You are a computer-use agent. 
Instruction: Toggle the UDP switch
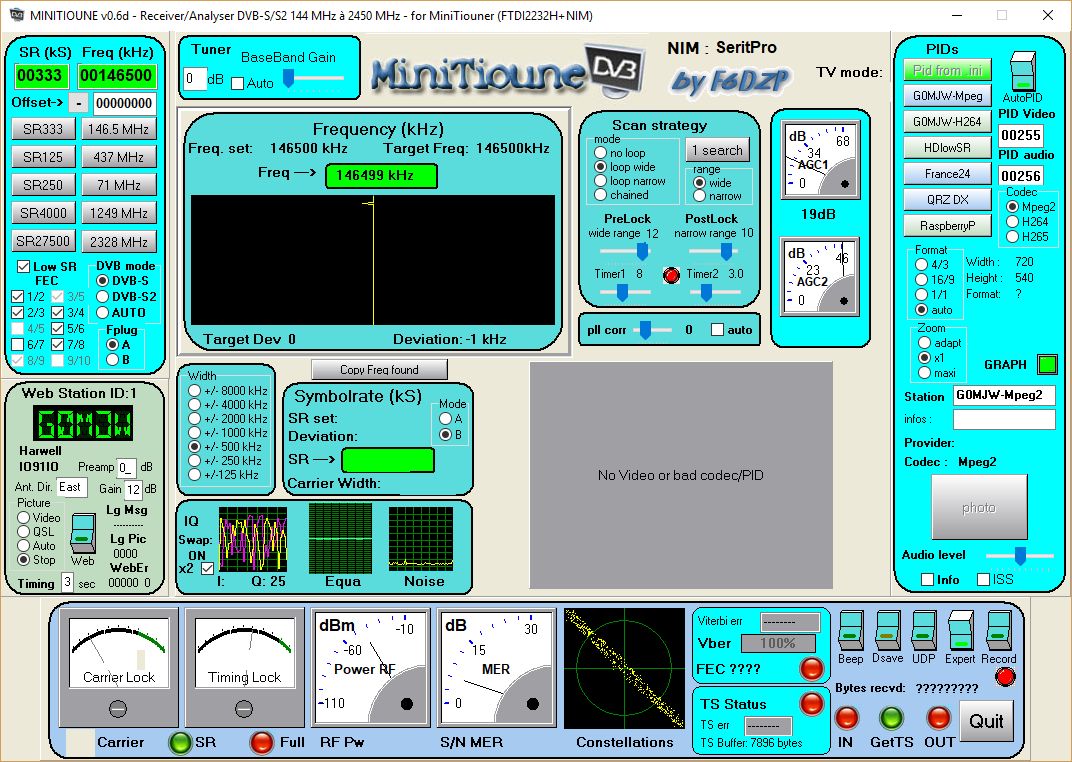924,629
